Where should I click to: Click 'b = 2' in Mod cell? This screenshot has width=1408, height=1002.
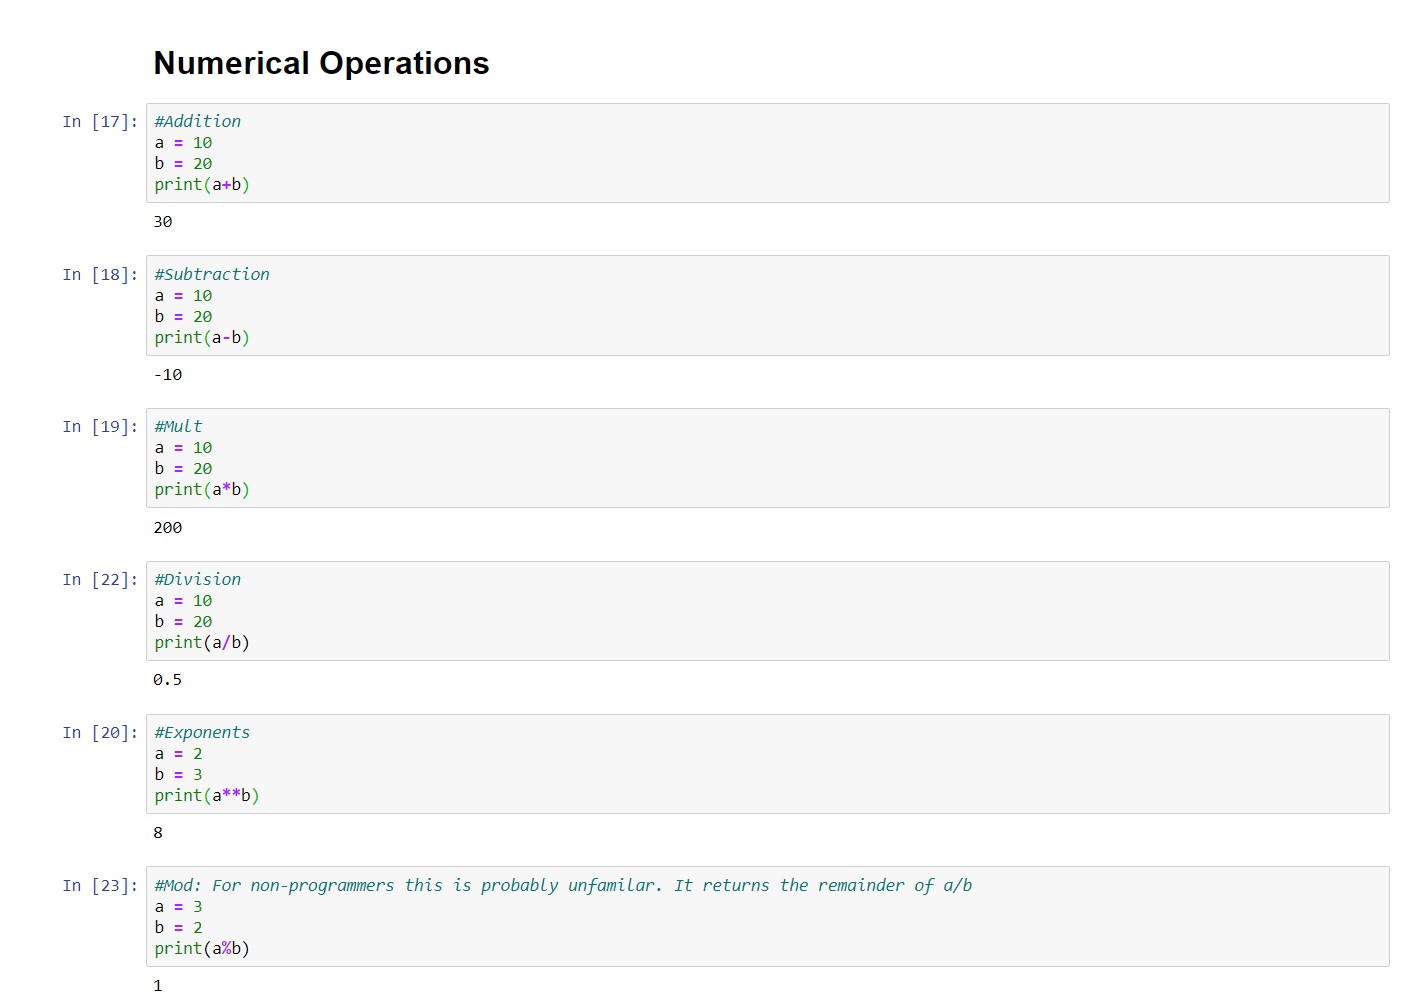tap(179, 928)
